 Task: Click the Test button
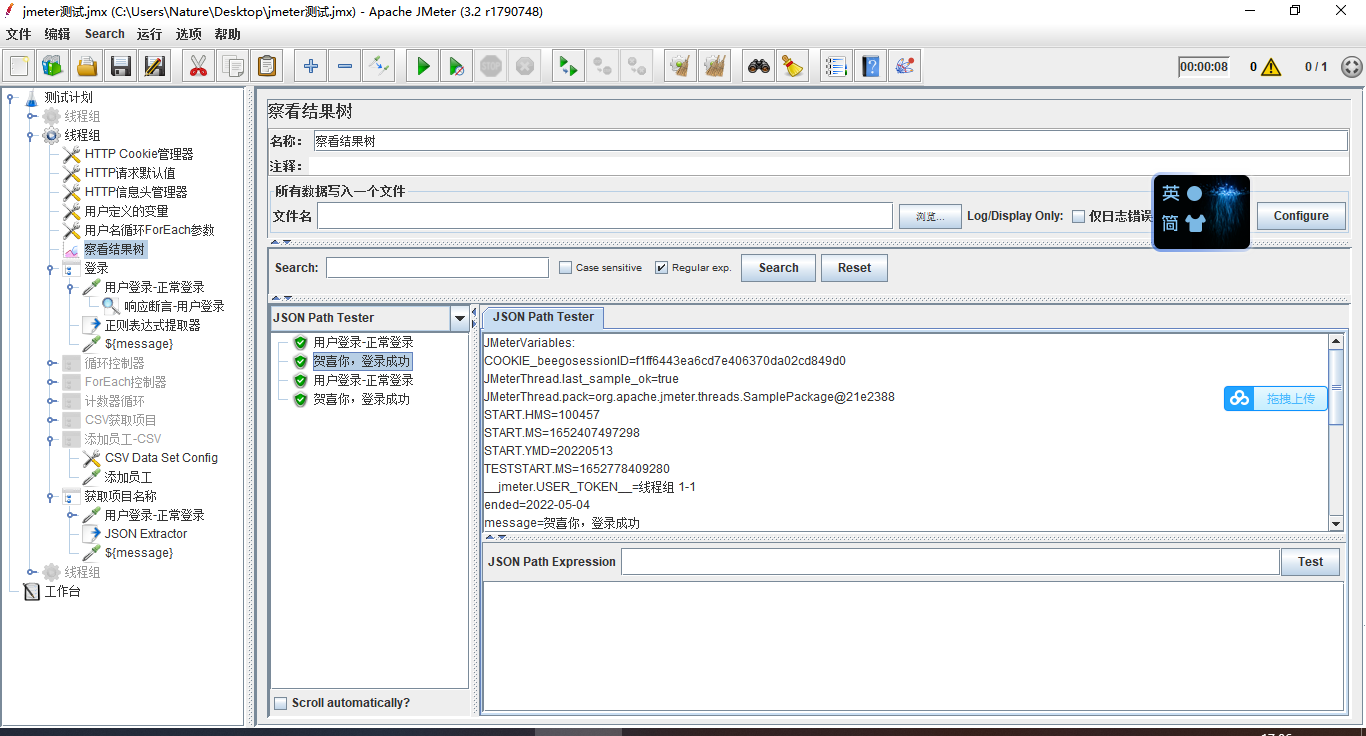tap(1310, 562)
